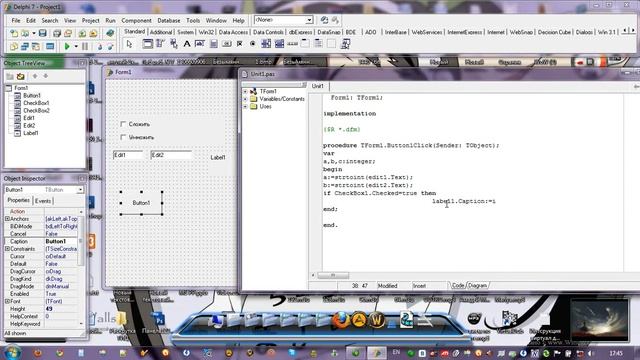Select the ActionList component palette icon
640x360 pixels.
pos(345,44)
